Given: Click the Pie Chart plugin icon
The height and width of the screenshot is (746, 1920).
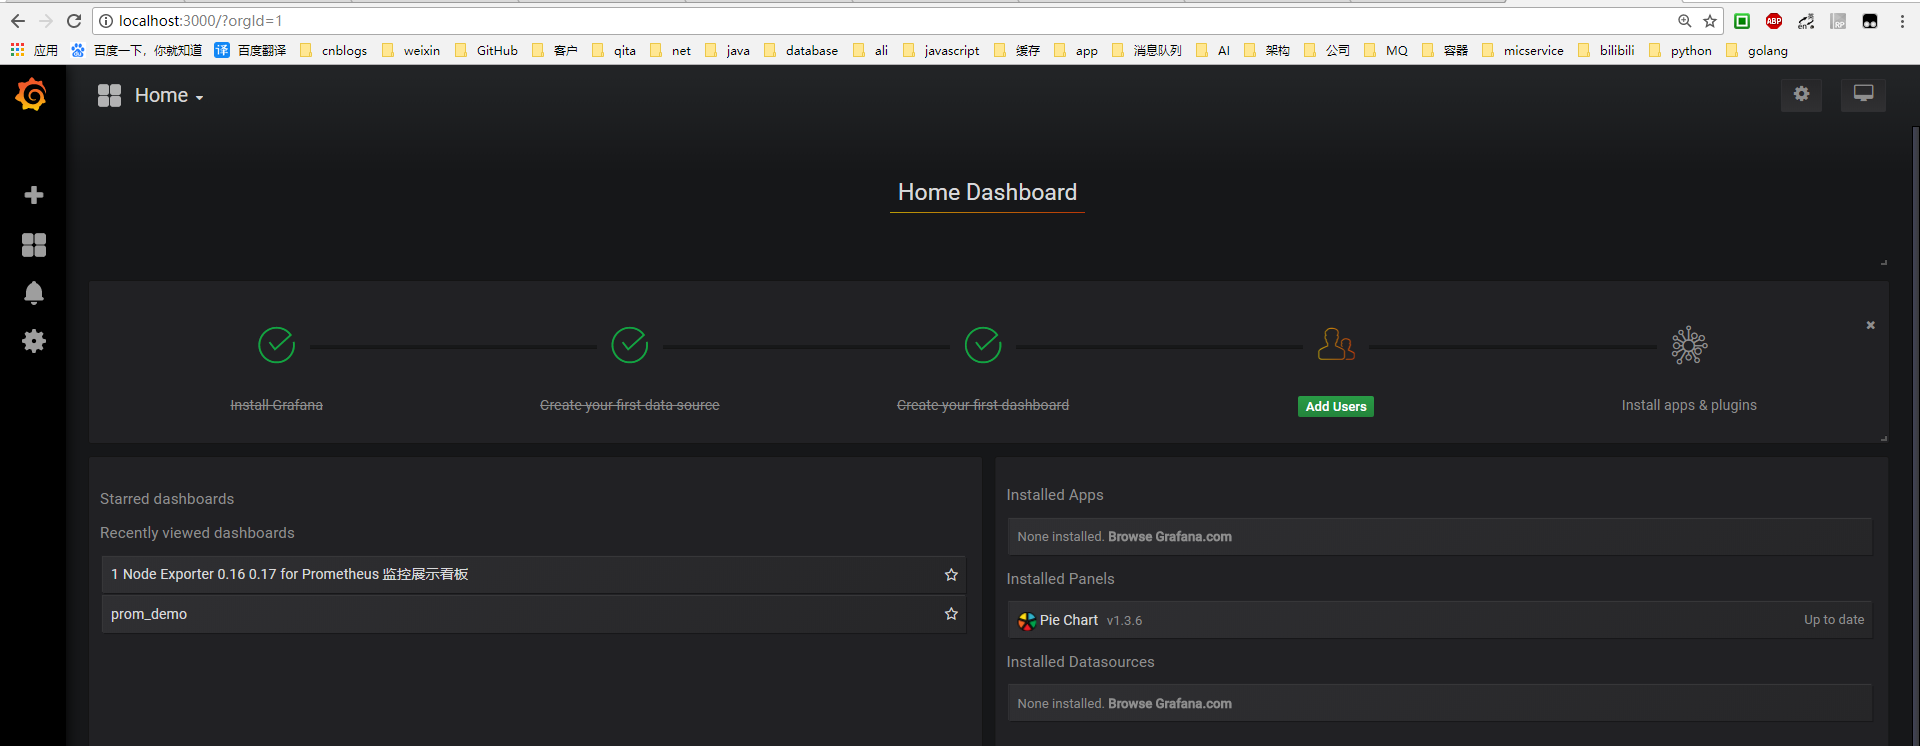Looking at the screenshot, I should tap(1027, 621).
